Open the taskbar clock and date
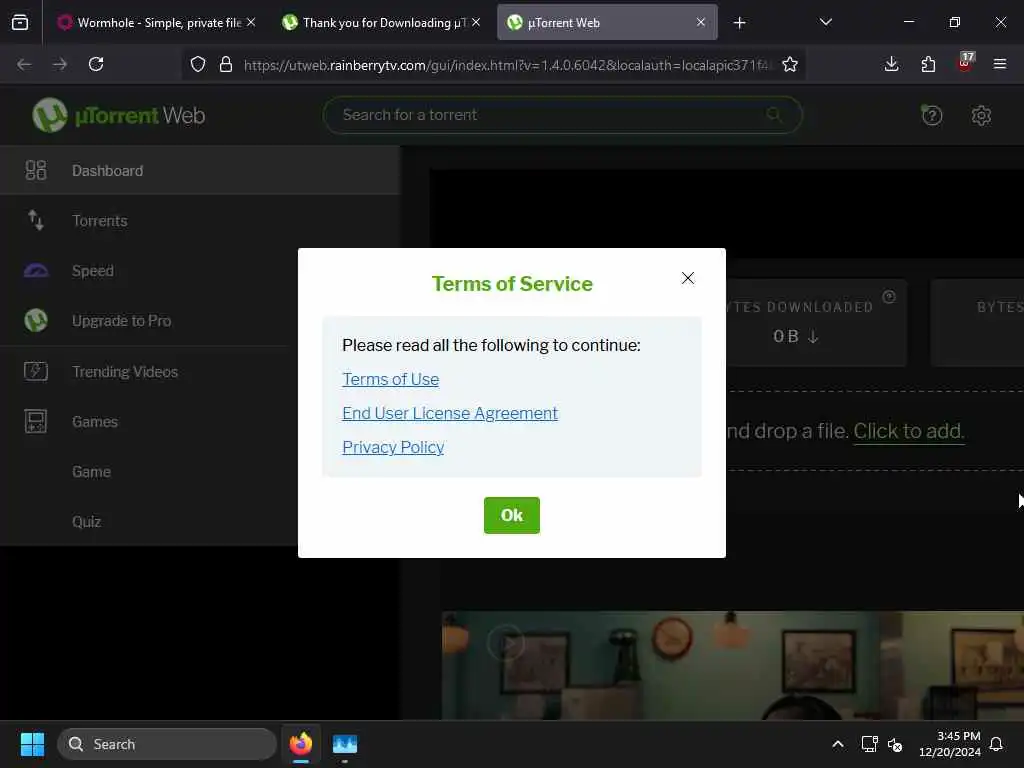Viewport: 1024px width, 768px height. click(950, 744)
